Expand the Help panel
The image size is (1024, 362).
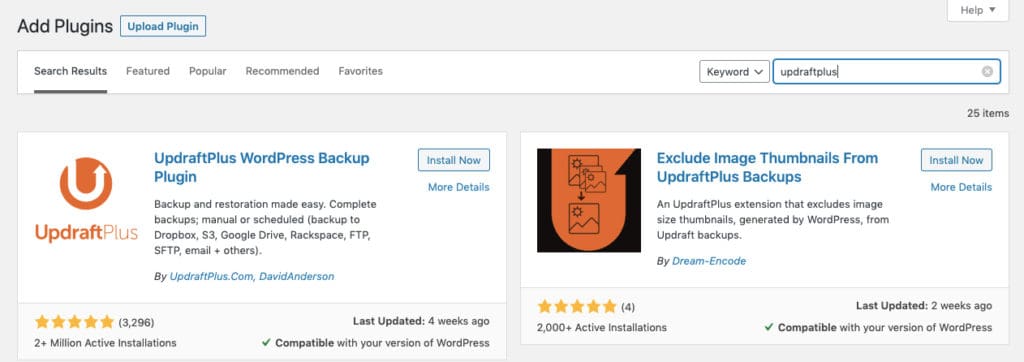tap(978, 10)
